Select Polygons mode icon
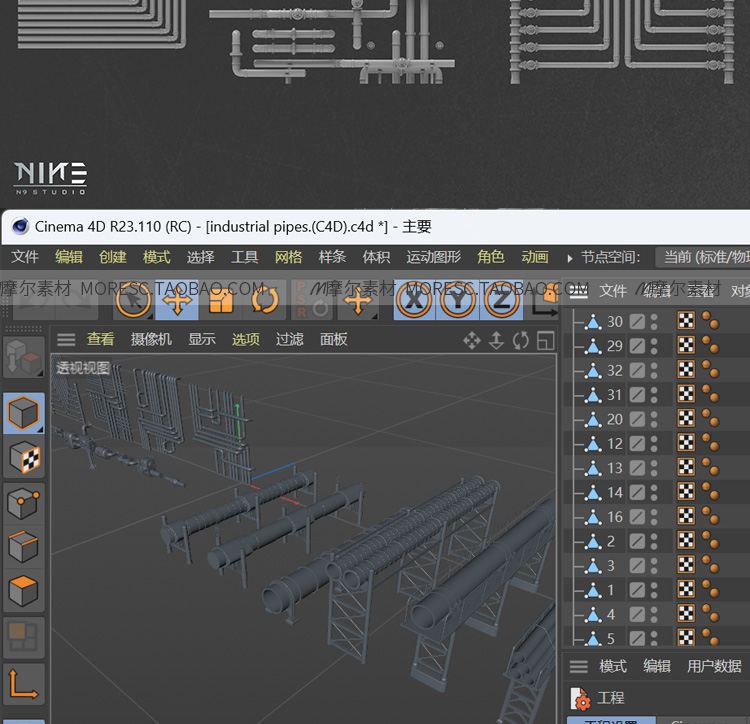 [x=23, y=591]
